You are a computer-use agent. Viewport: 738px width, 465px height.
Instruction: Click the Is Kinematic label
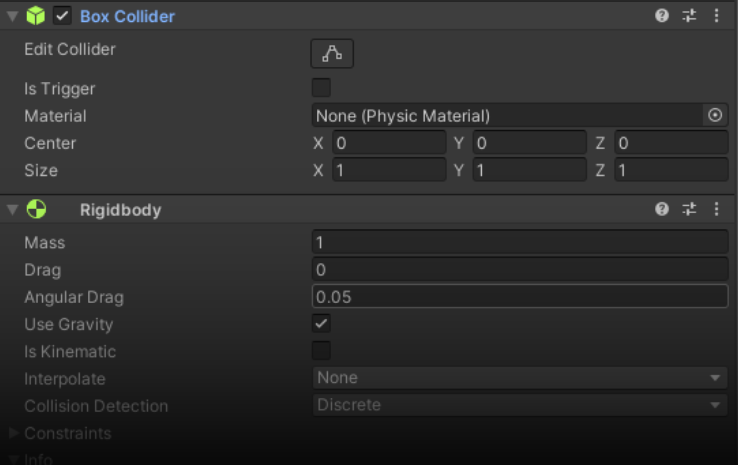[x=70, y=352]
